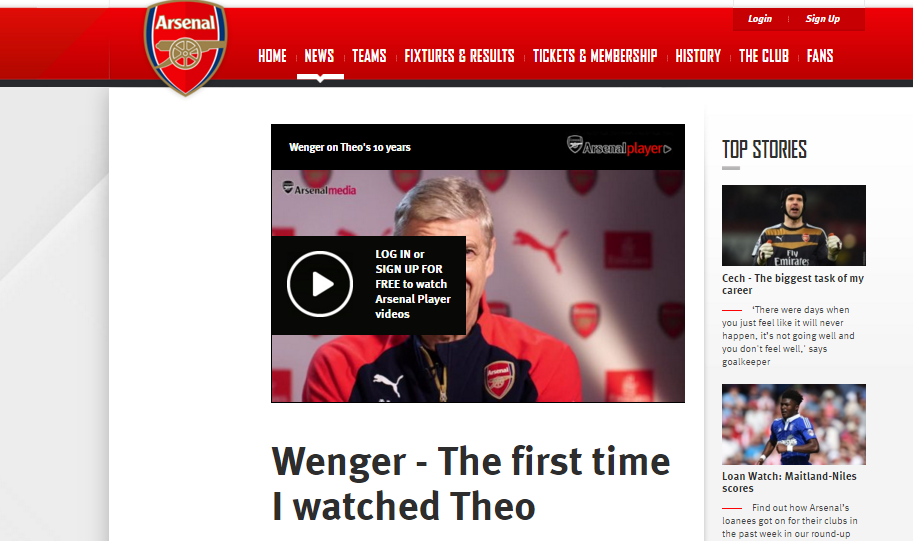
Task: Open the Cech goalkeeper story thumbnail
Action: 794,225
